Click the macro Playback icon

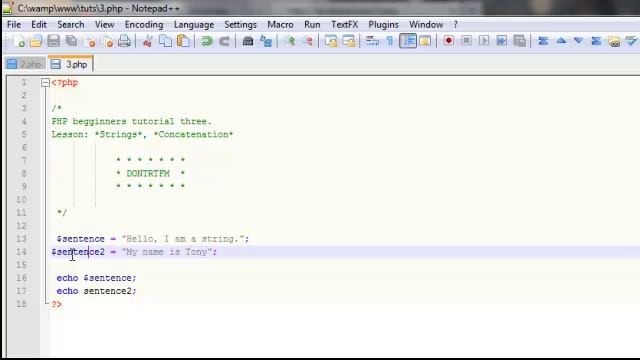484,41
